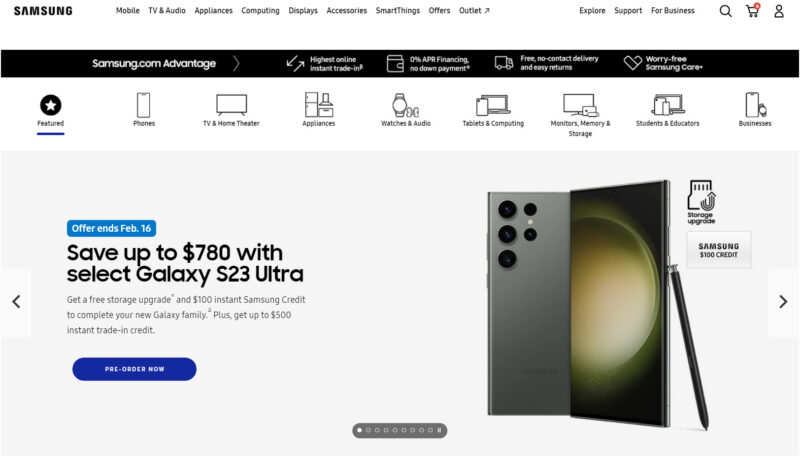
Task: Open the search magnifier icon
Action: point(725,11)
